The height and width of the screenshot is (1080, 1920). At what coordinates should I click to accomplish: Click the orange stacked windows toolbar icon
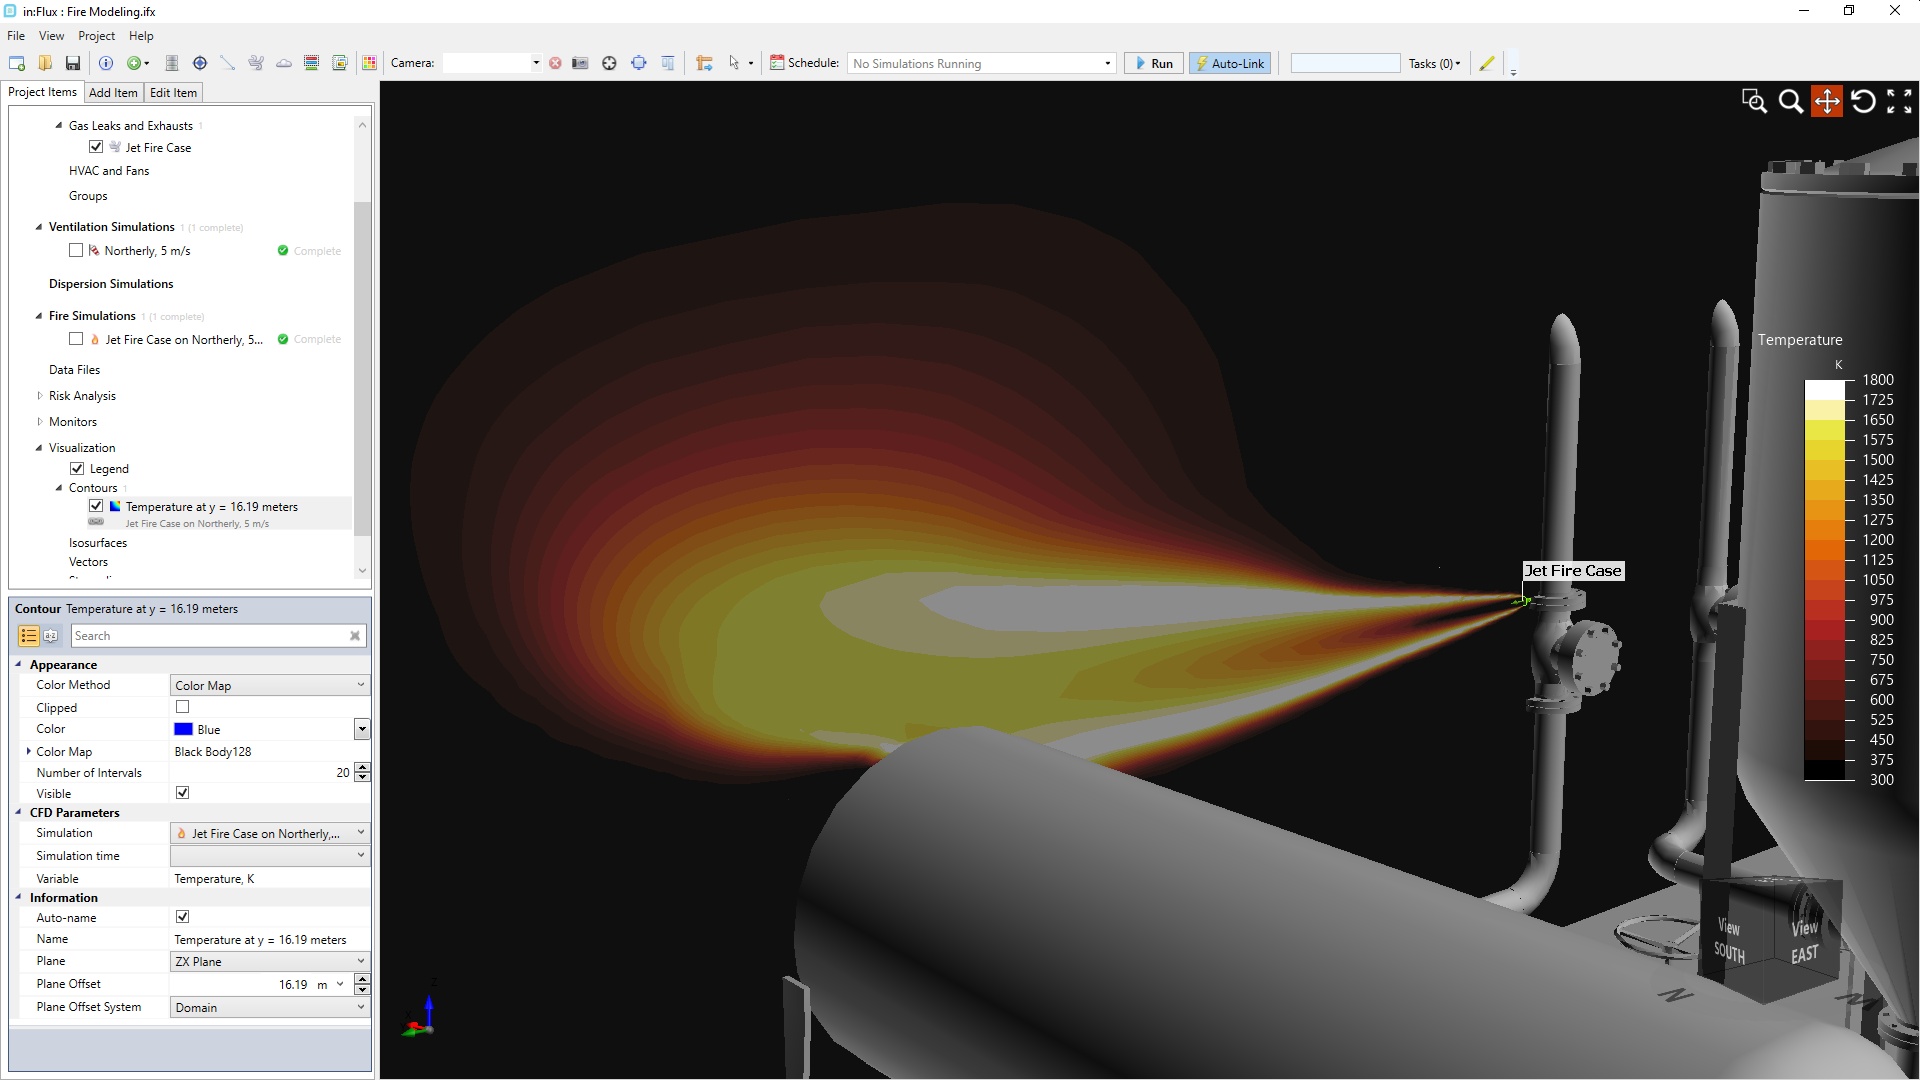tap(340, 63)
